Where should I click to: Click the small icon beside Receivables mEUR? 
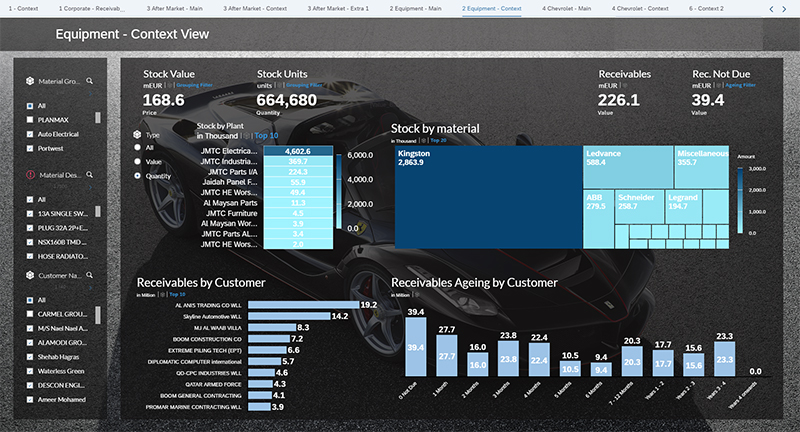tap(624, 86)
